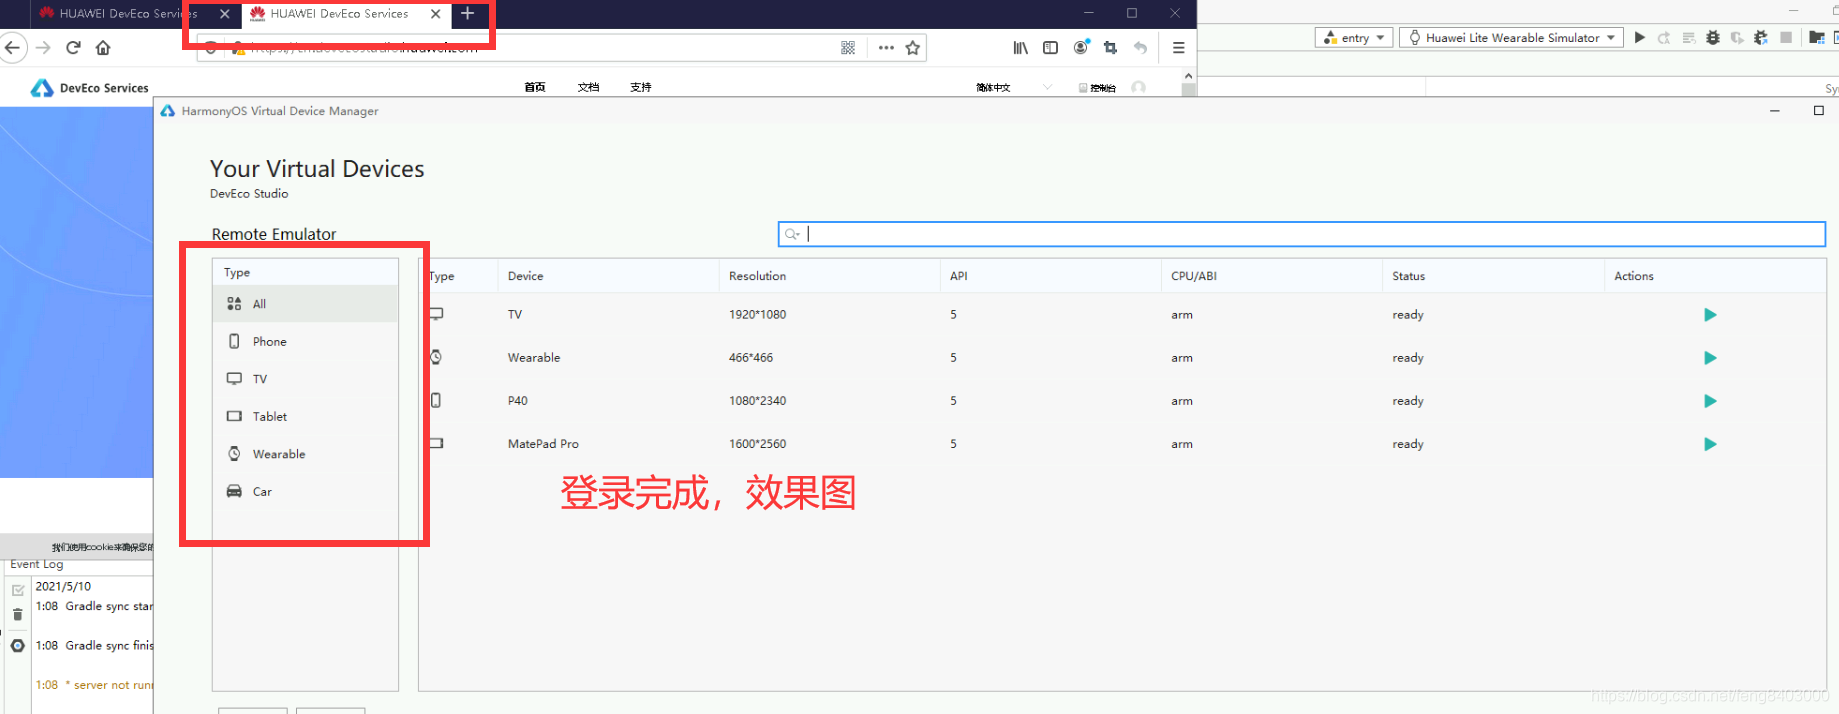The width and height of the screenshot is (1839, 714).
Task: Select the 466*466 resolution cell
Action: [x=750, y=358]
